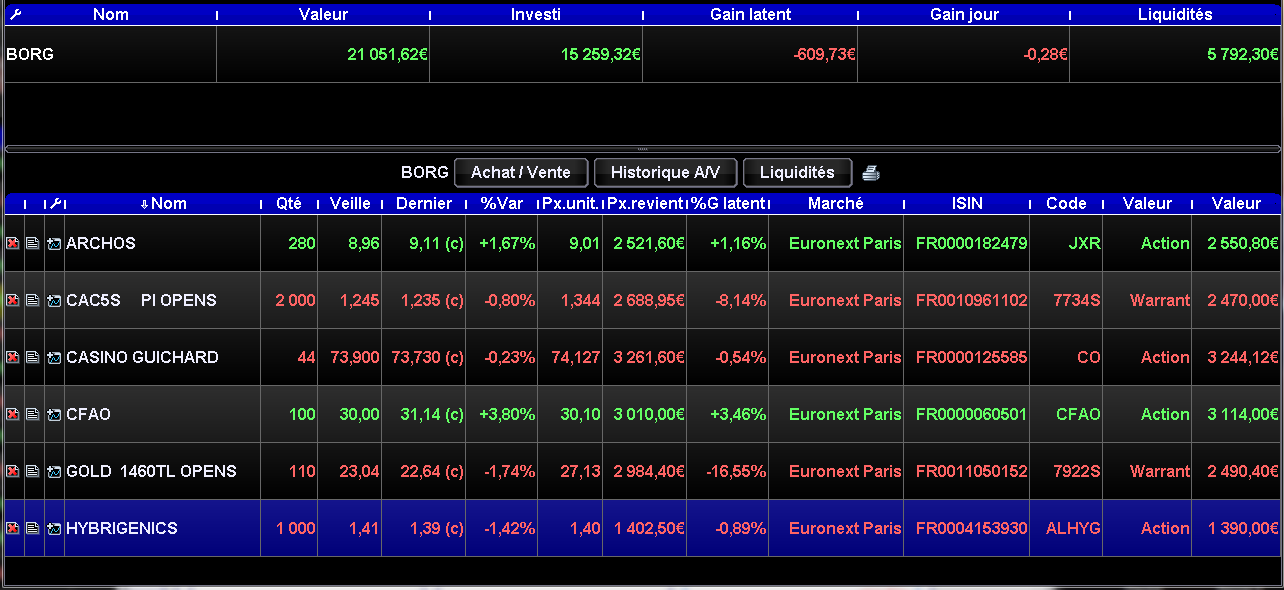The image size is (1284, 590).
Task: Select the CASINO GUICHARD position name
Action: click(x=142, y=357)
